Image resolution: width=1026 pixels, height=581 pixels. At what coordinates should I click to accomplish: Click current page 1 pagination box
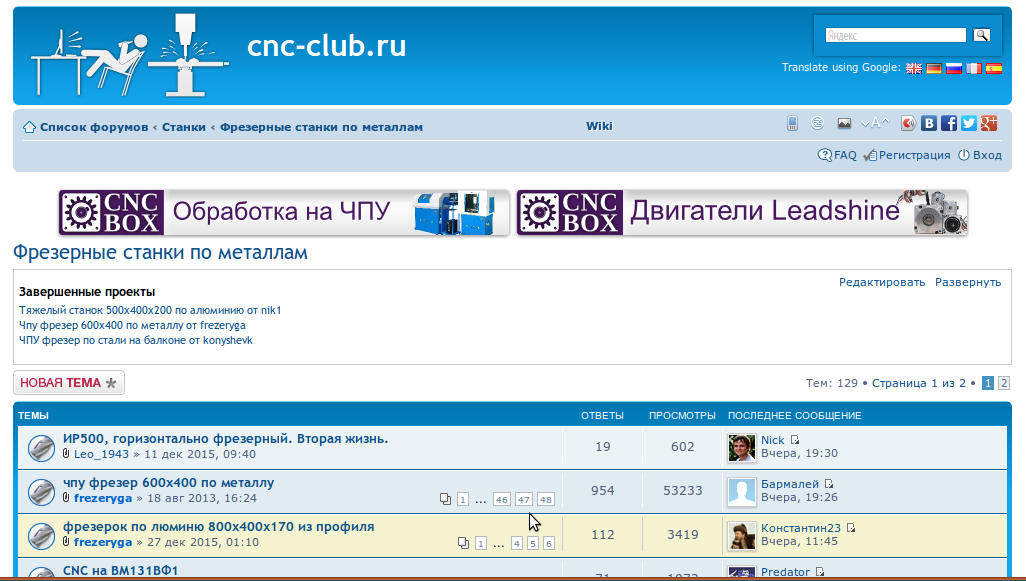click(x=987, y=383)
